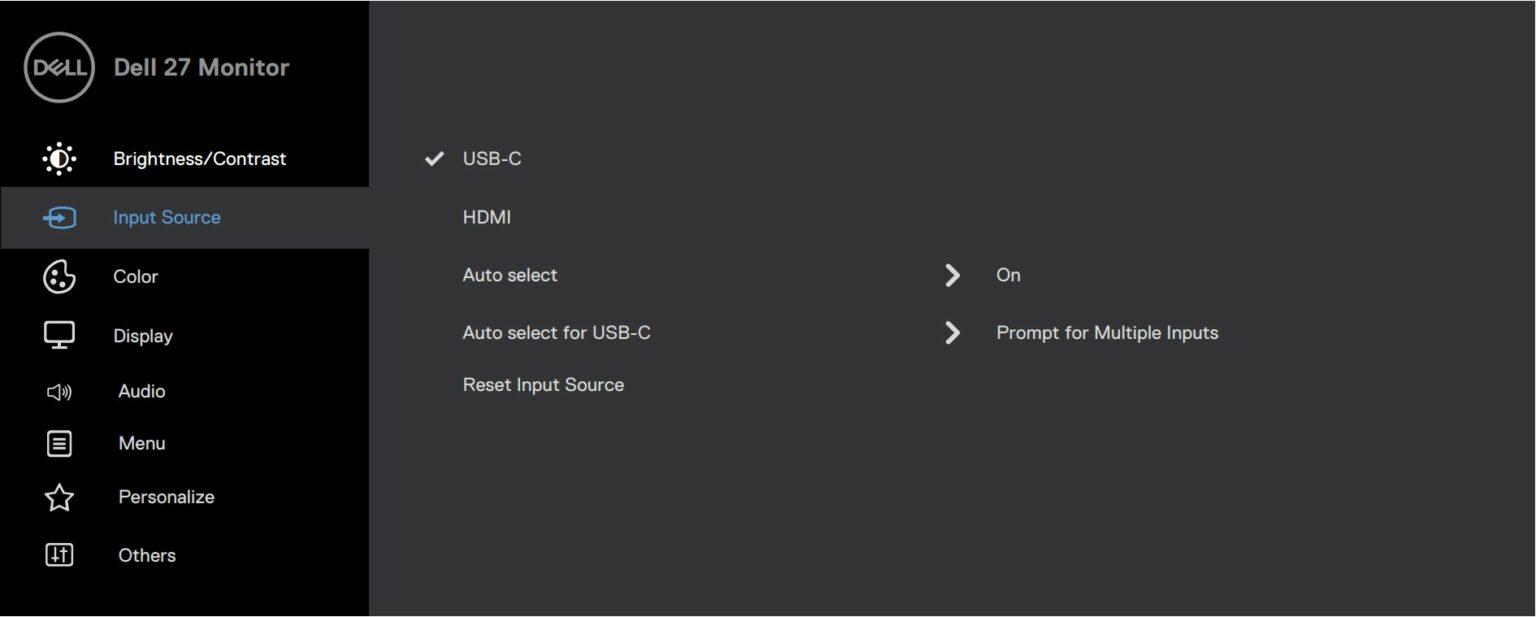This screenshot has width=1536, height=617.
Task: Click the On value for Auto select
Action: point(1008,275)
